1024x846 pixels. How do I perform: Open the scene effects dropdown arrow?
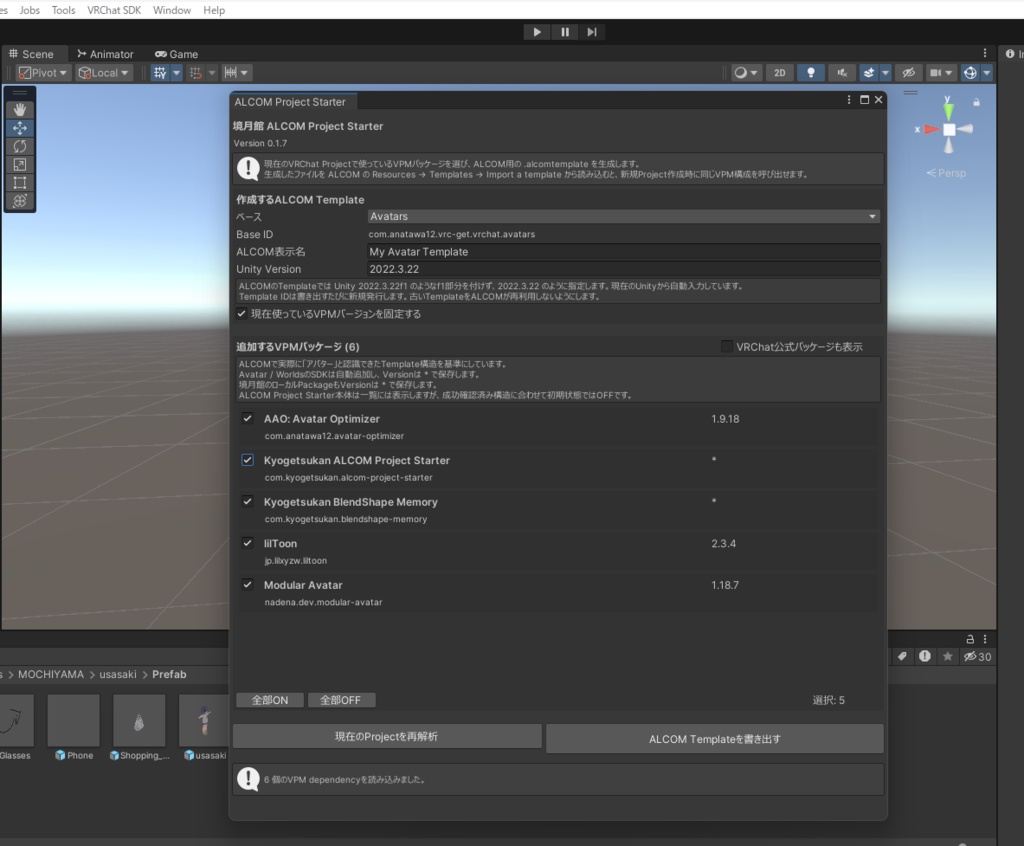point(886,73)
